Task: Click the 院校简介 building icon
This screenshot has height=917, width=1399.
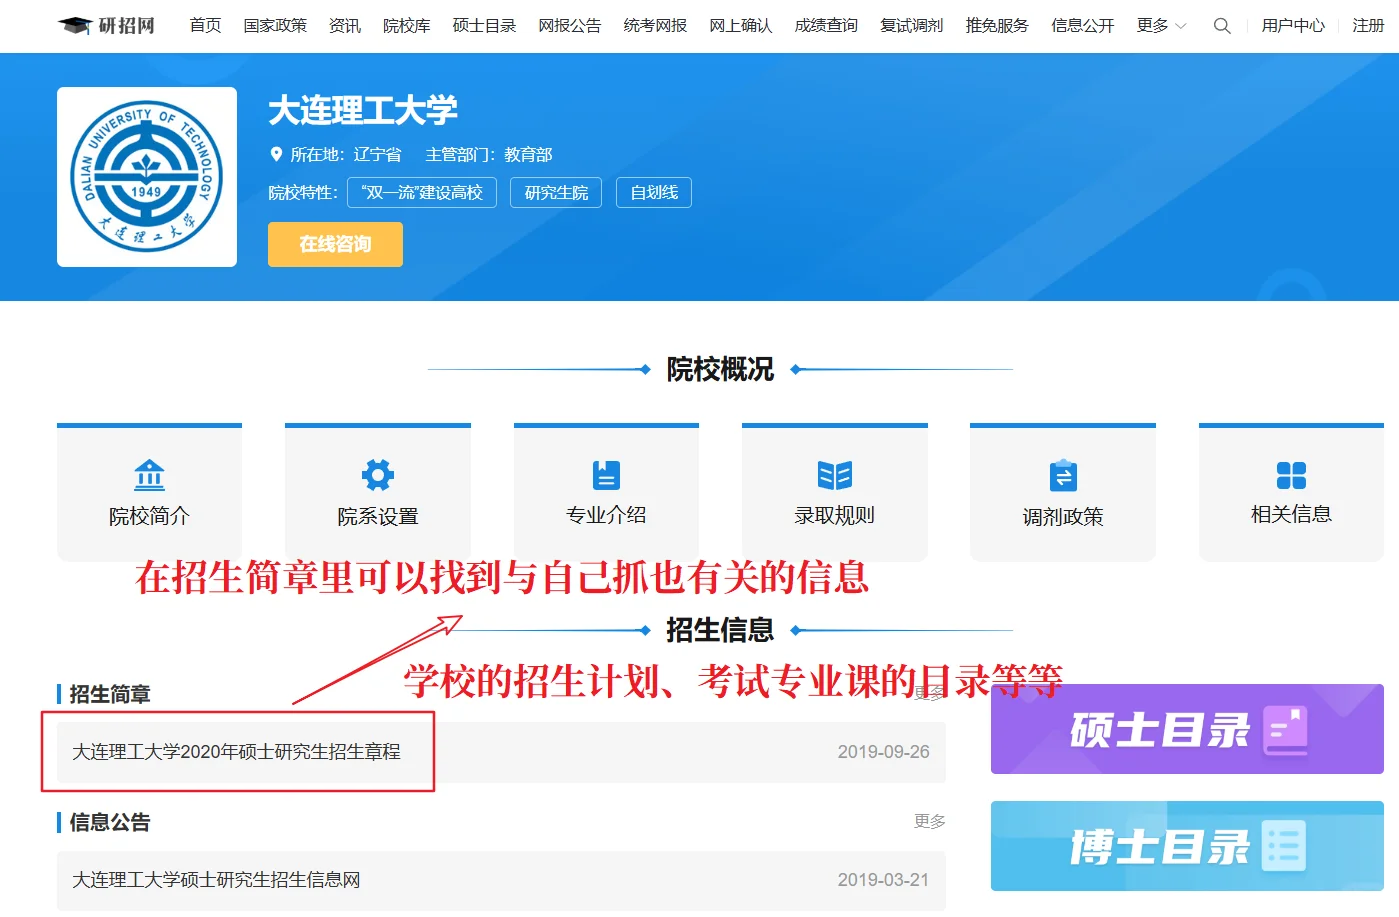Action: point(149,475)
